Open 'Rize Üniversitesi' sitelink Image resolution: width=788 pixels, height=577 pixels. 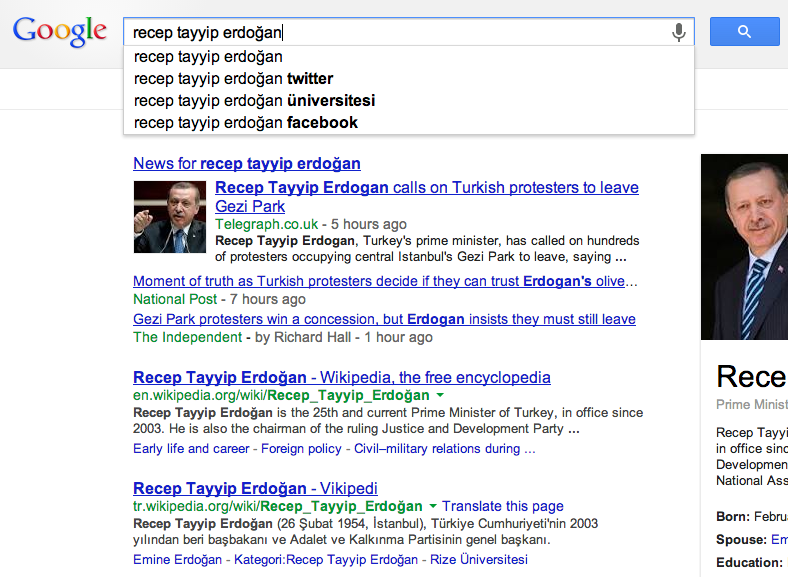coord(479,559)
